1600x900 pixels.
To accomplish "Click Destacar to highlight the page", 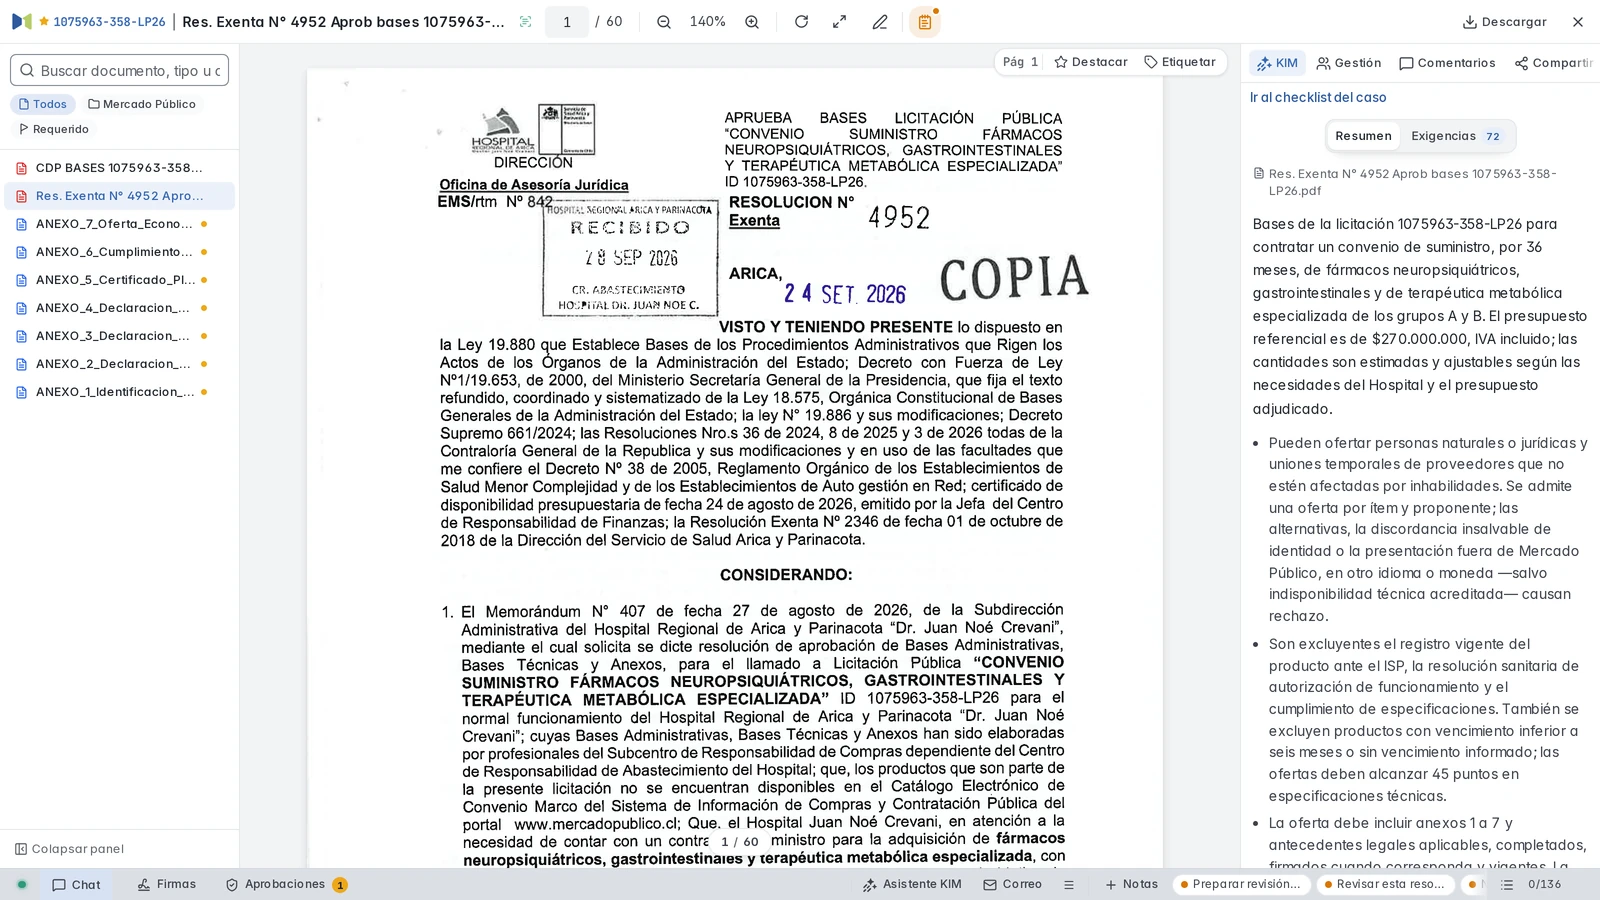I will click(x=1091, y=62).
